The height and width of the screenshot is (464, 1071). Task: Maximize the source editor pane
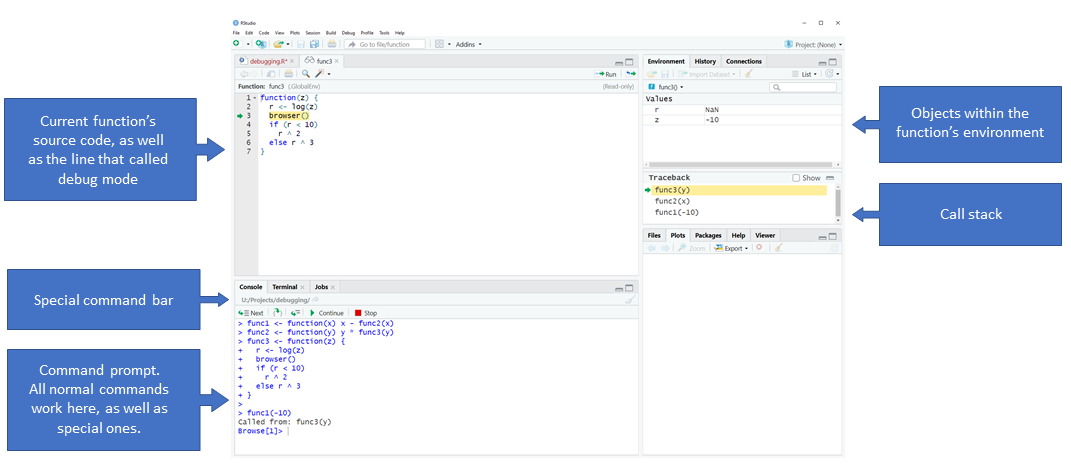[629, 62]
